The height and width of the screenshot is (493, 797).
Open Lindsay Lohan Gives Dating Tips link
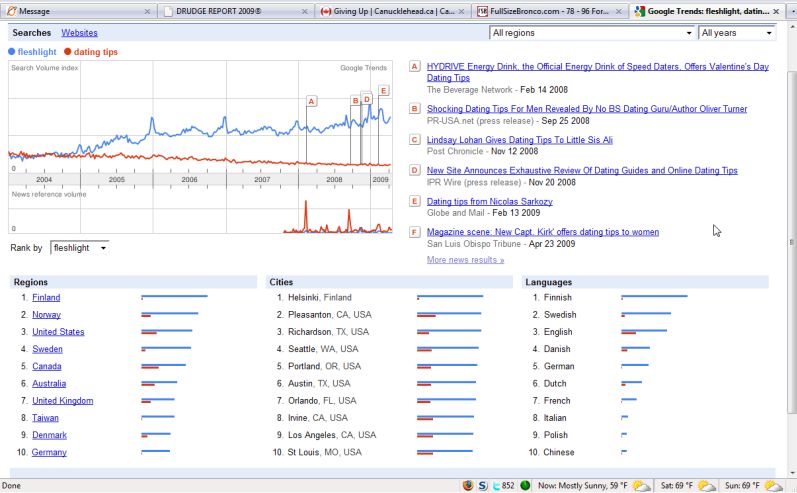point(519,140)
